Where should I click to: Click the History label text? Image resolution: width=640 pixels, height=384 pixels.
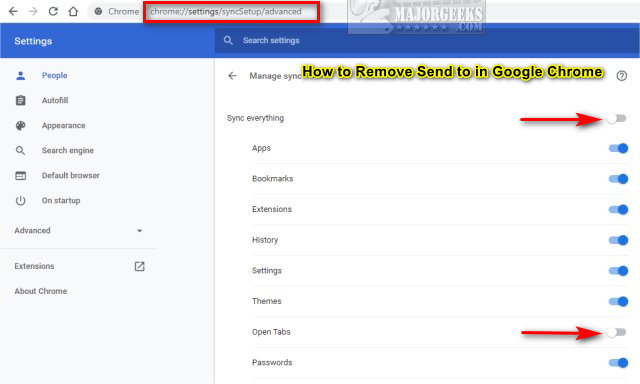pyautogui.click(x=265, y=240)
